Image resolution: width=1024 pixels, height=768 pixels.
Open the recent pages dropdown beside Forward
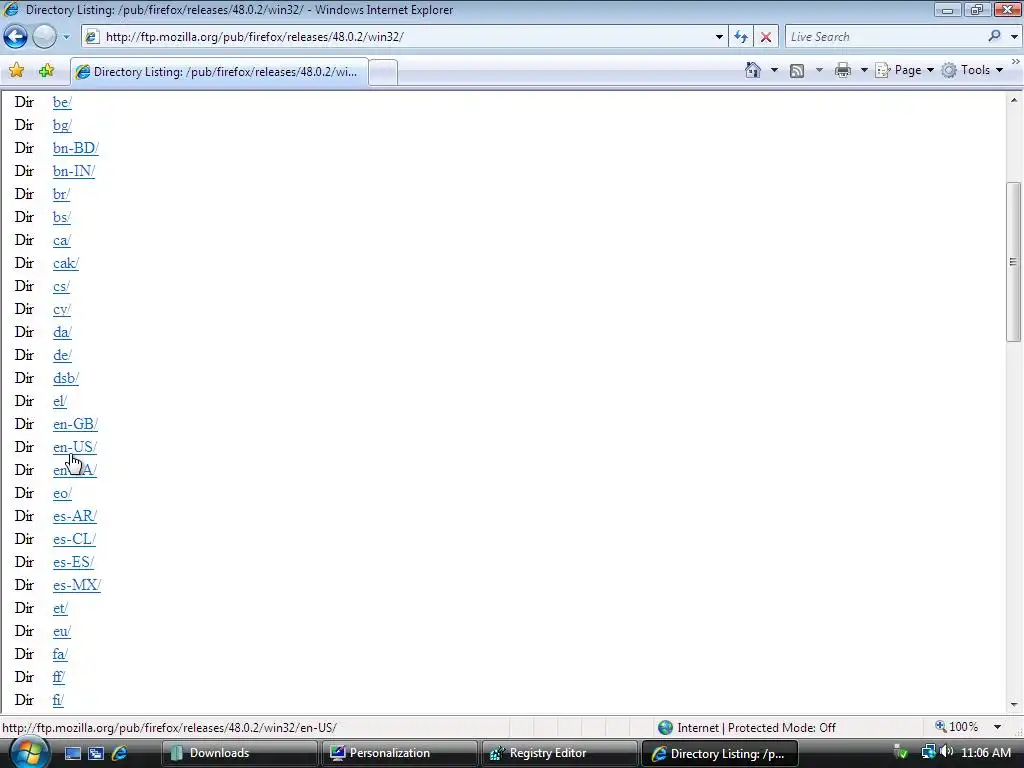(x=66, y=37)
